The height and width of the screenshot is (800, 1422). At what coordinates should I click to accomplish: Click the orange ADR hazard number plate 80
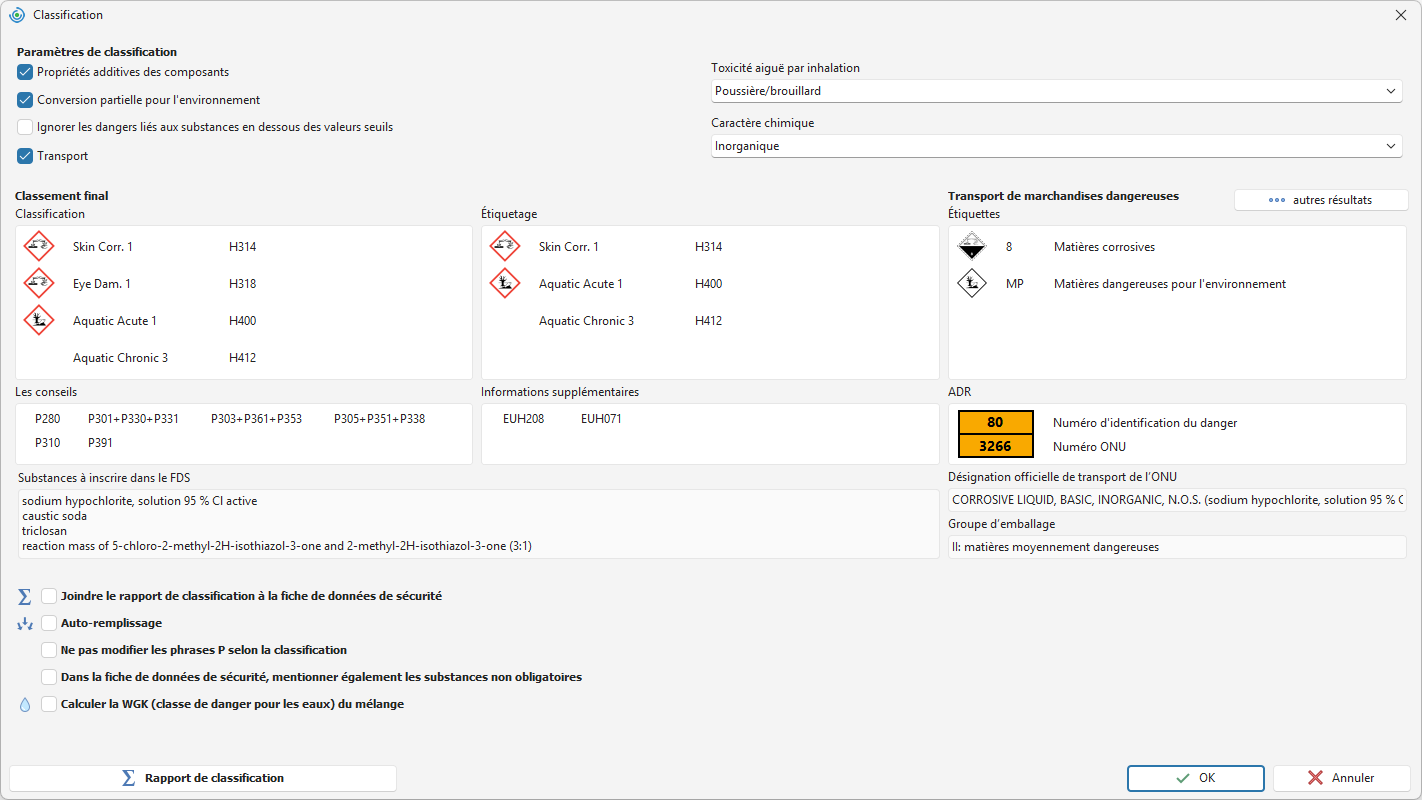(x=995, y=422)
